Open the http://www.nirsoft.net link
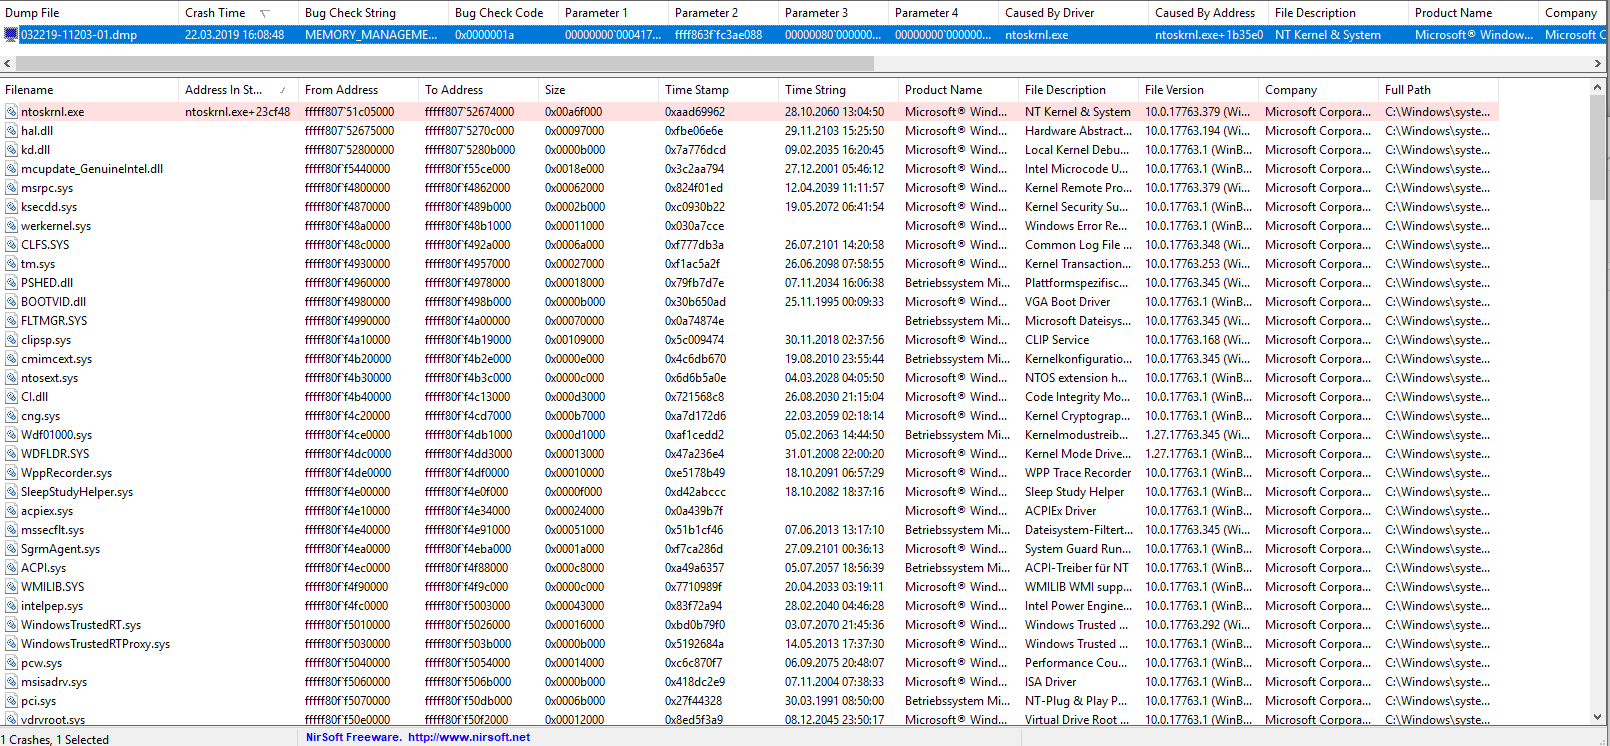Screen dimensions: 1610x746 [469, 737]
